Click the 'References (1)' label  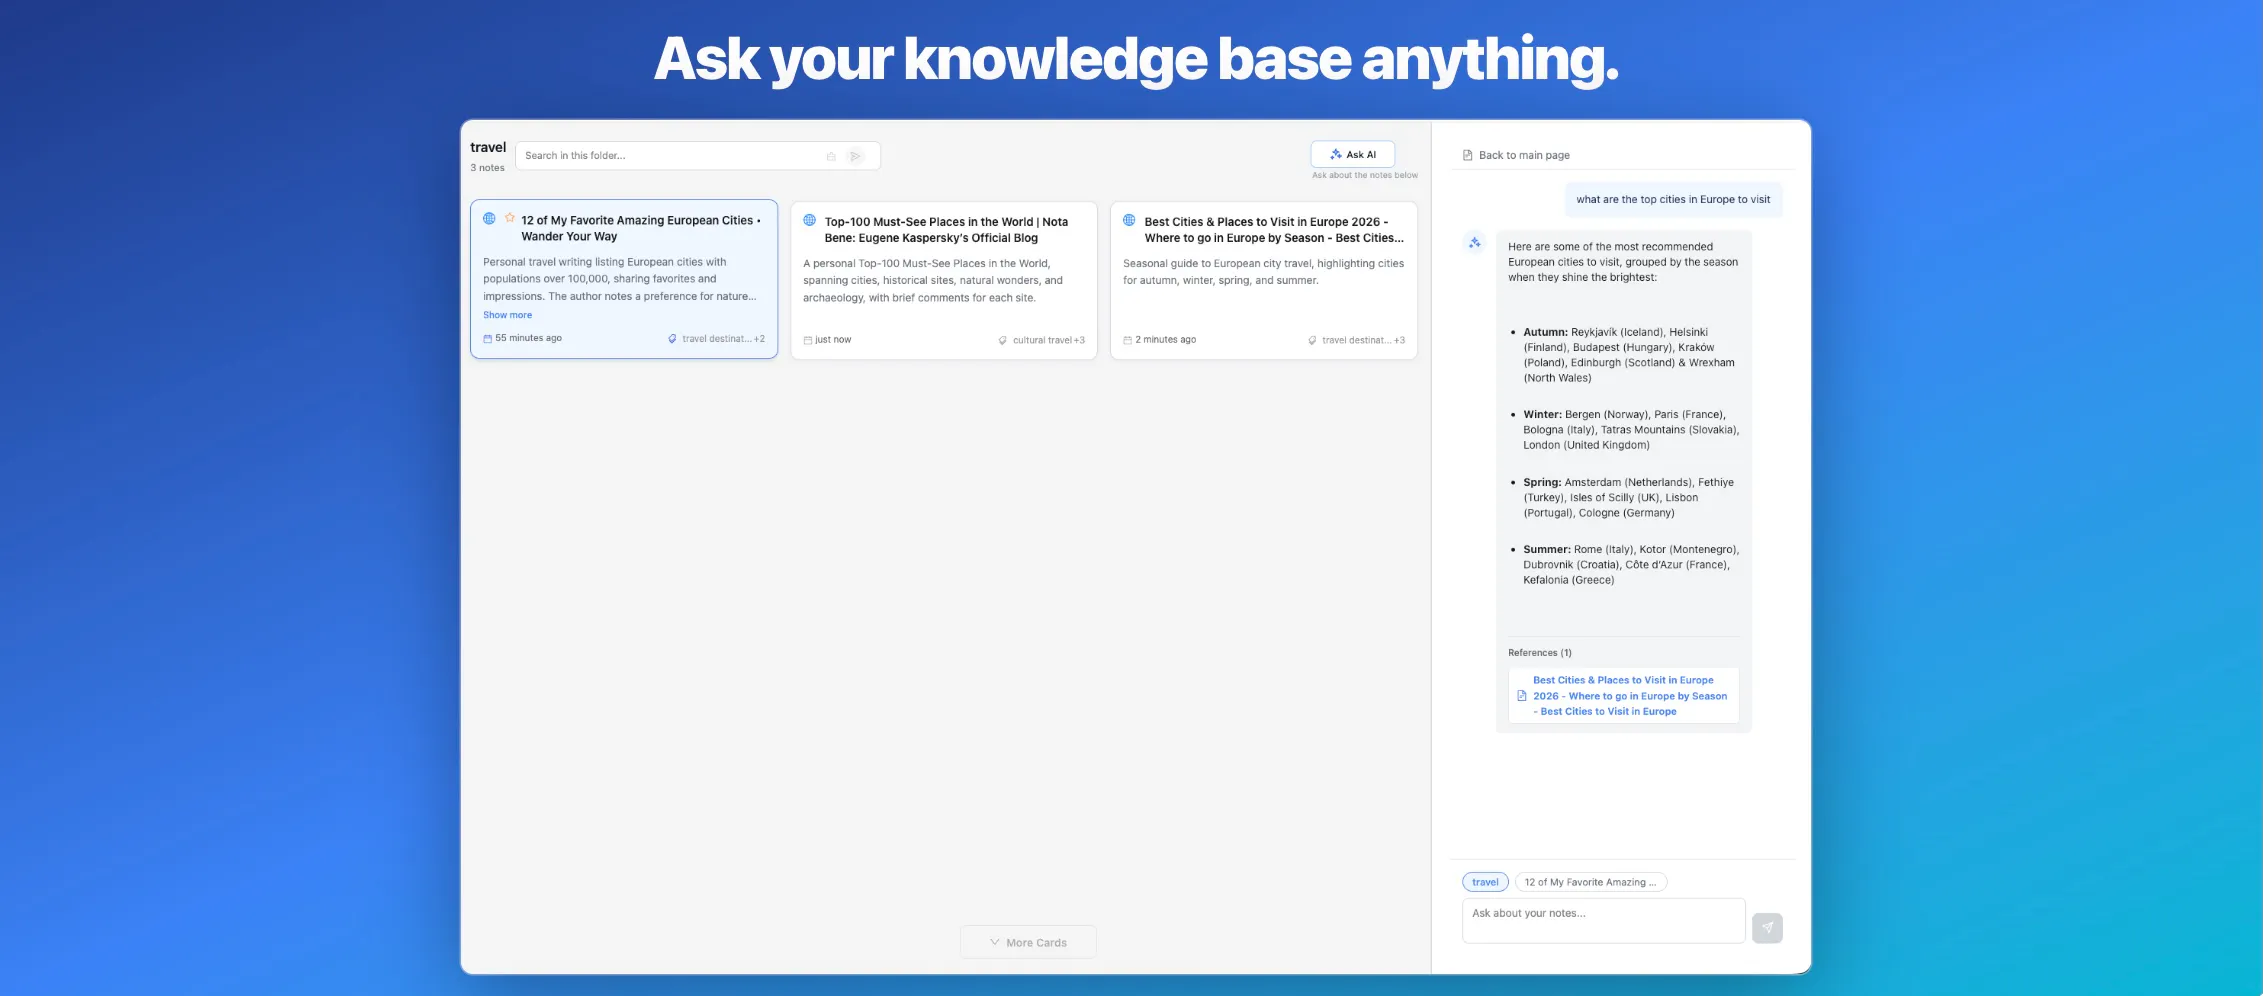(x=1540, y=653)
